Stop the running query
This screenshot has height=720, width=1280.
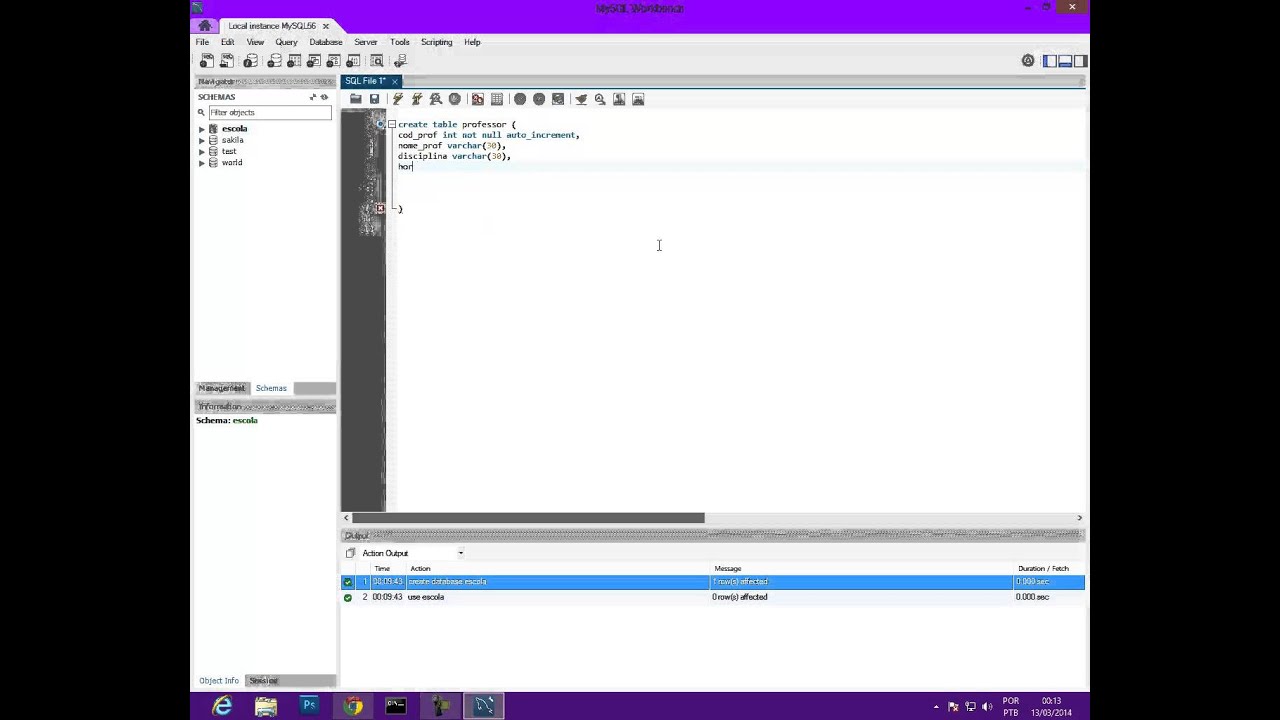[455, 99]
